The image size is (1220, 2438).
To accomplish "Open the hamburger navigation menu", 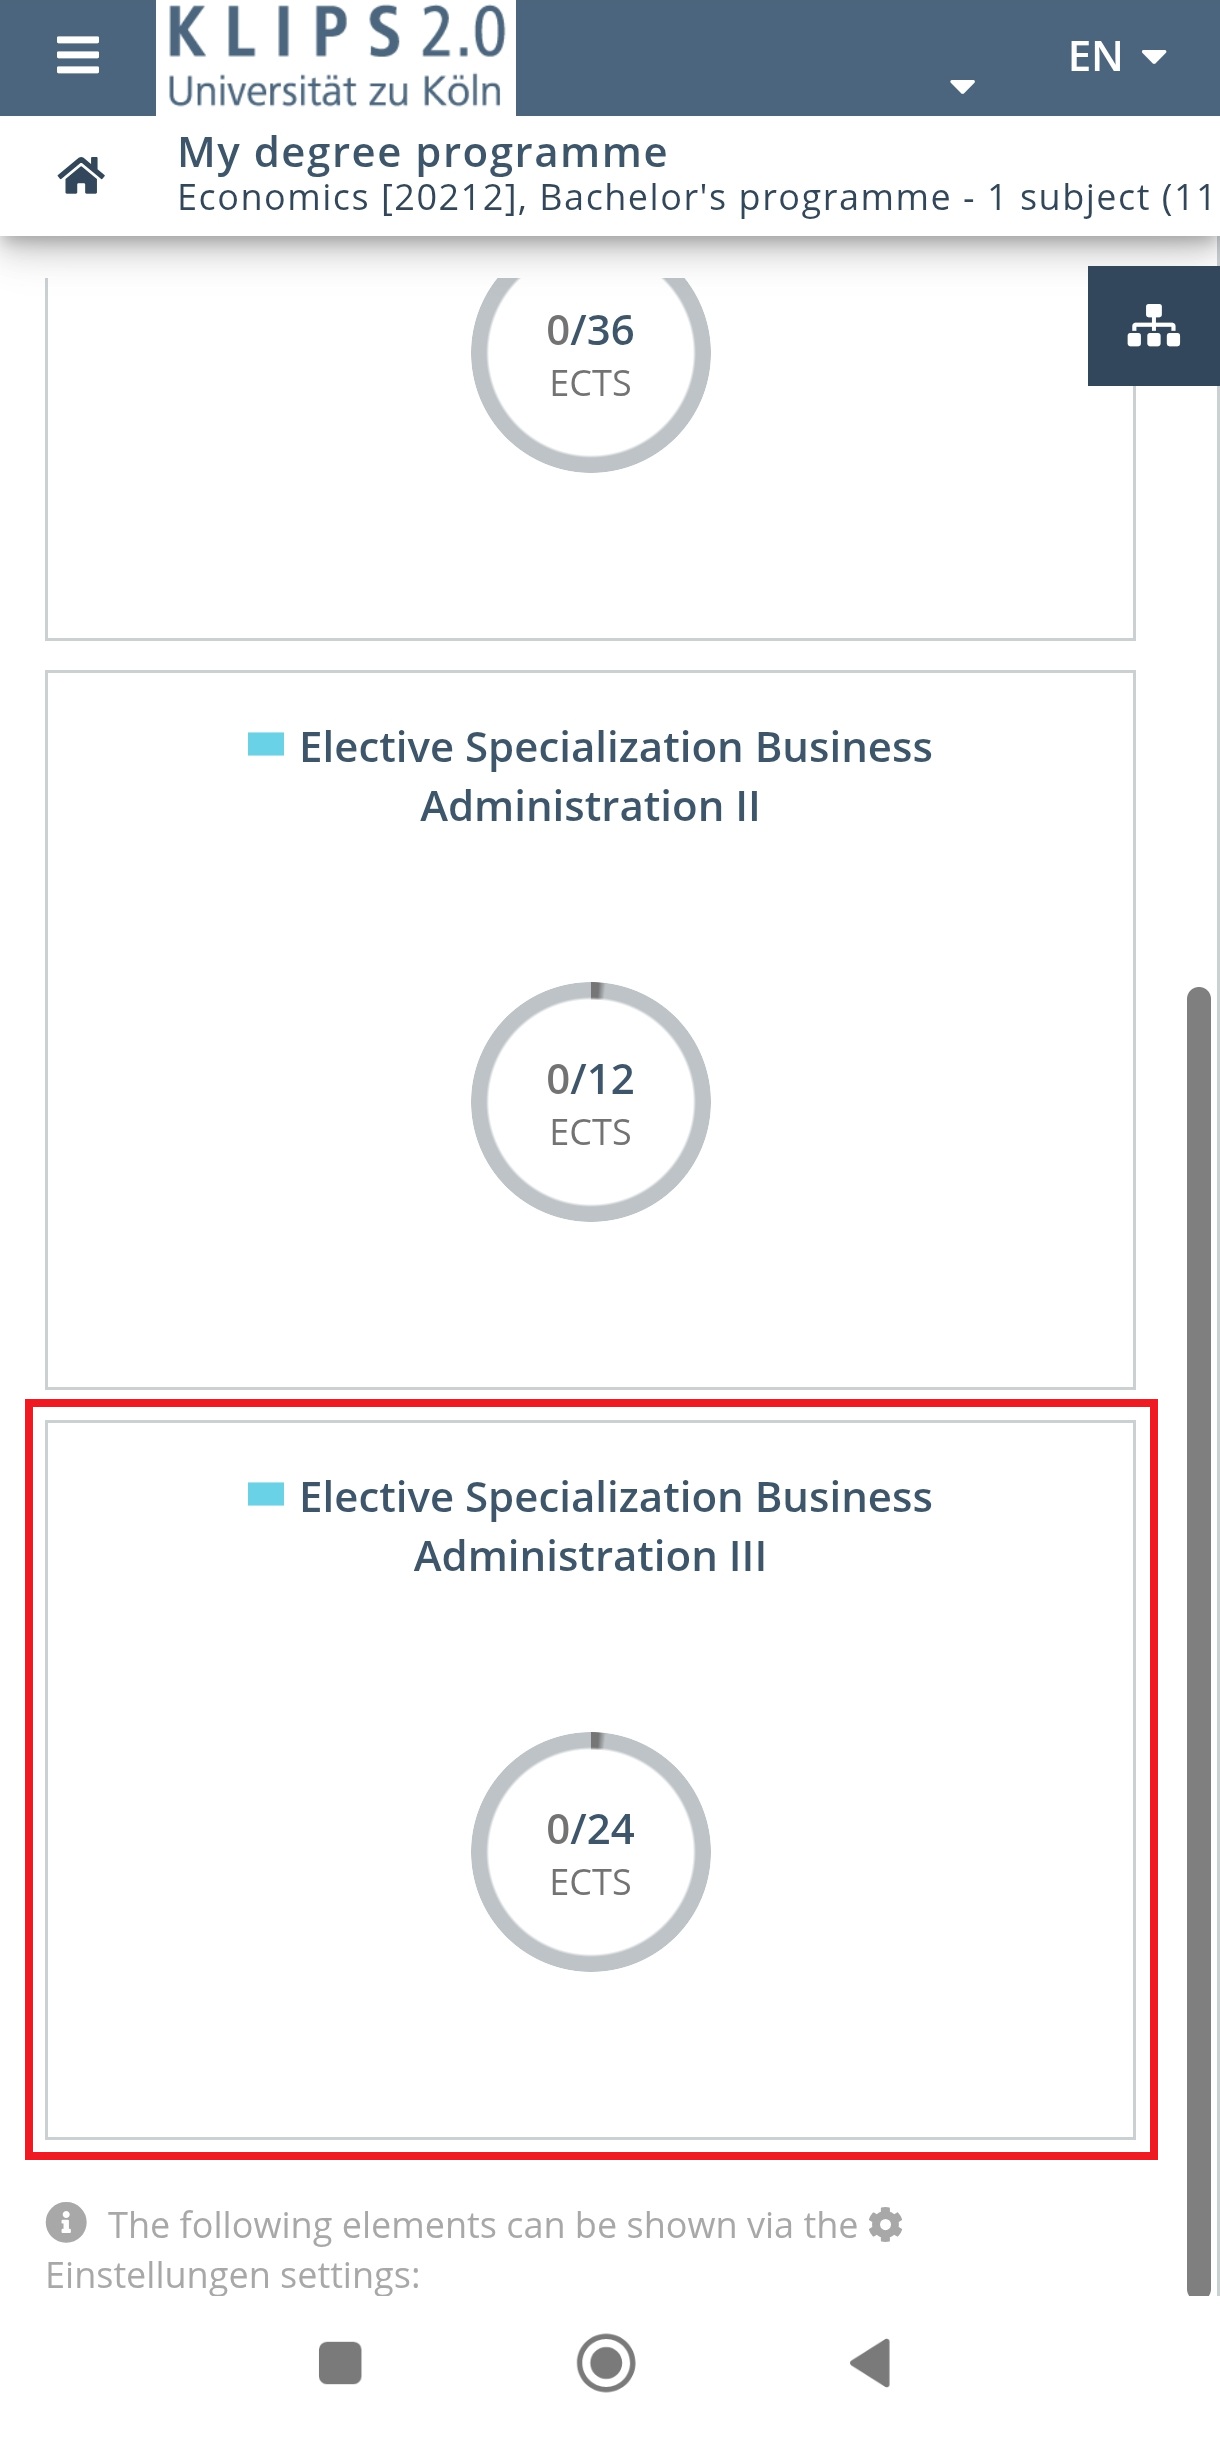I will (78, 56).
